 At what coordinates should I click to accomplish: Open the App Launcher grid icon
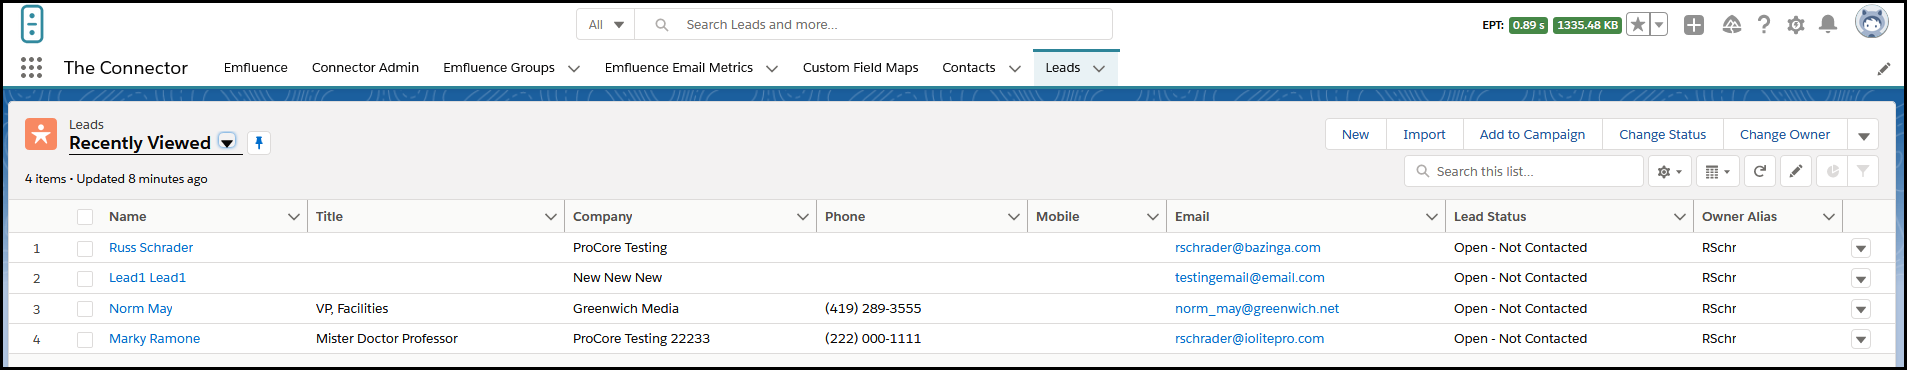pyautogui.click(x=31, y=67)
